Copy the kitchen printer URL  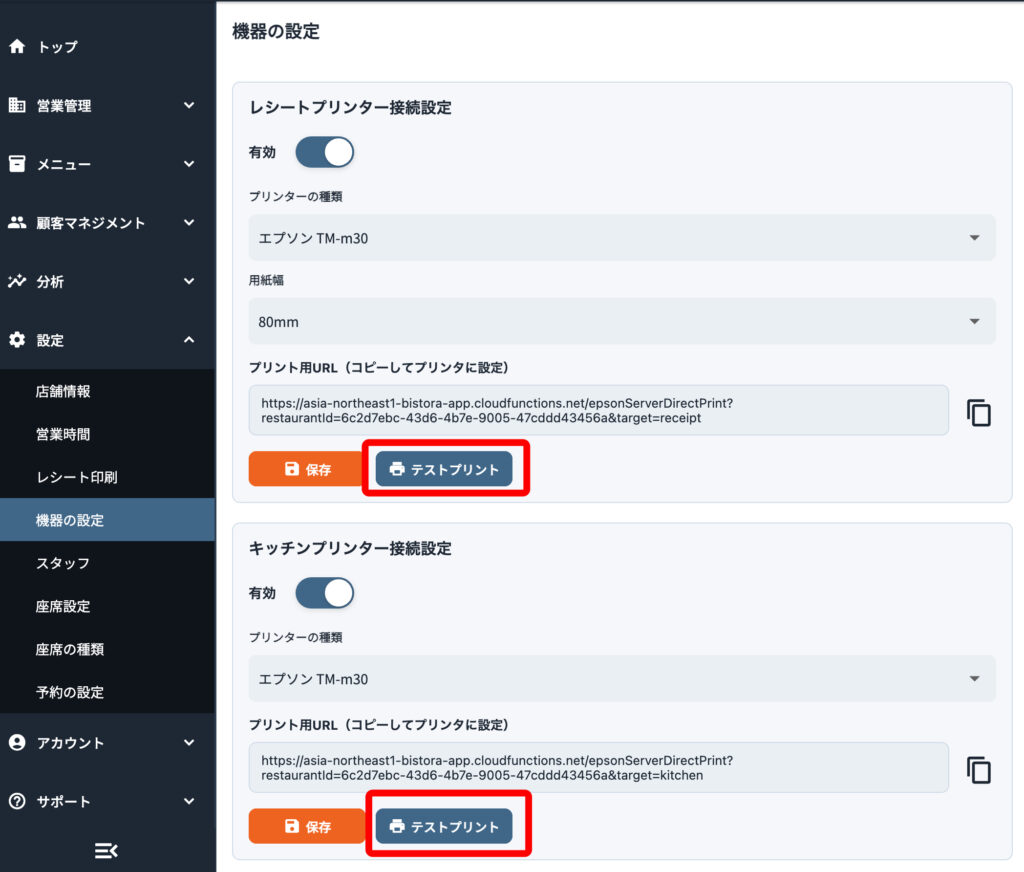(x=978, y=769)
